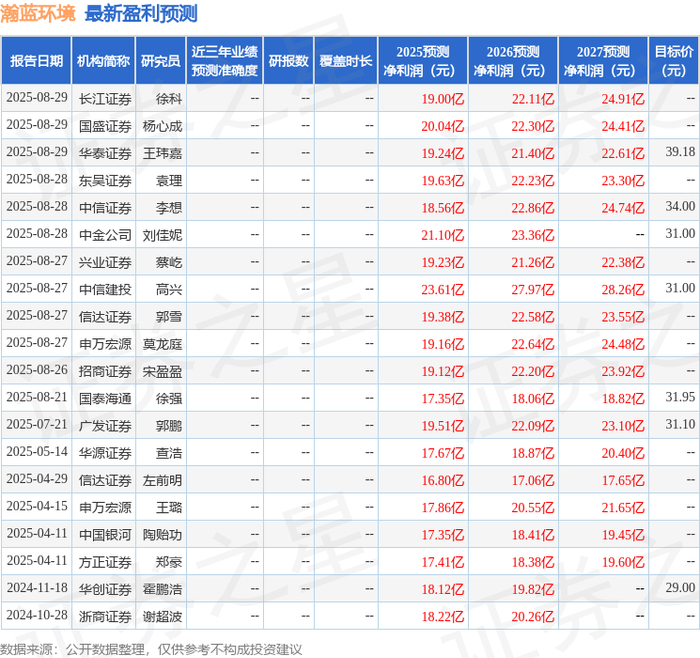This screenshot has height=658, width=700.
Task: Click the 近三年业绩预测准确度 column header
Action: pos(225,61)
